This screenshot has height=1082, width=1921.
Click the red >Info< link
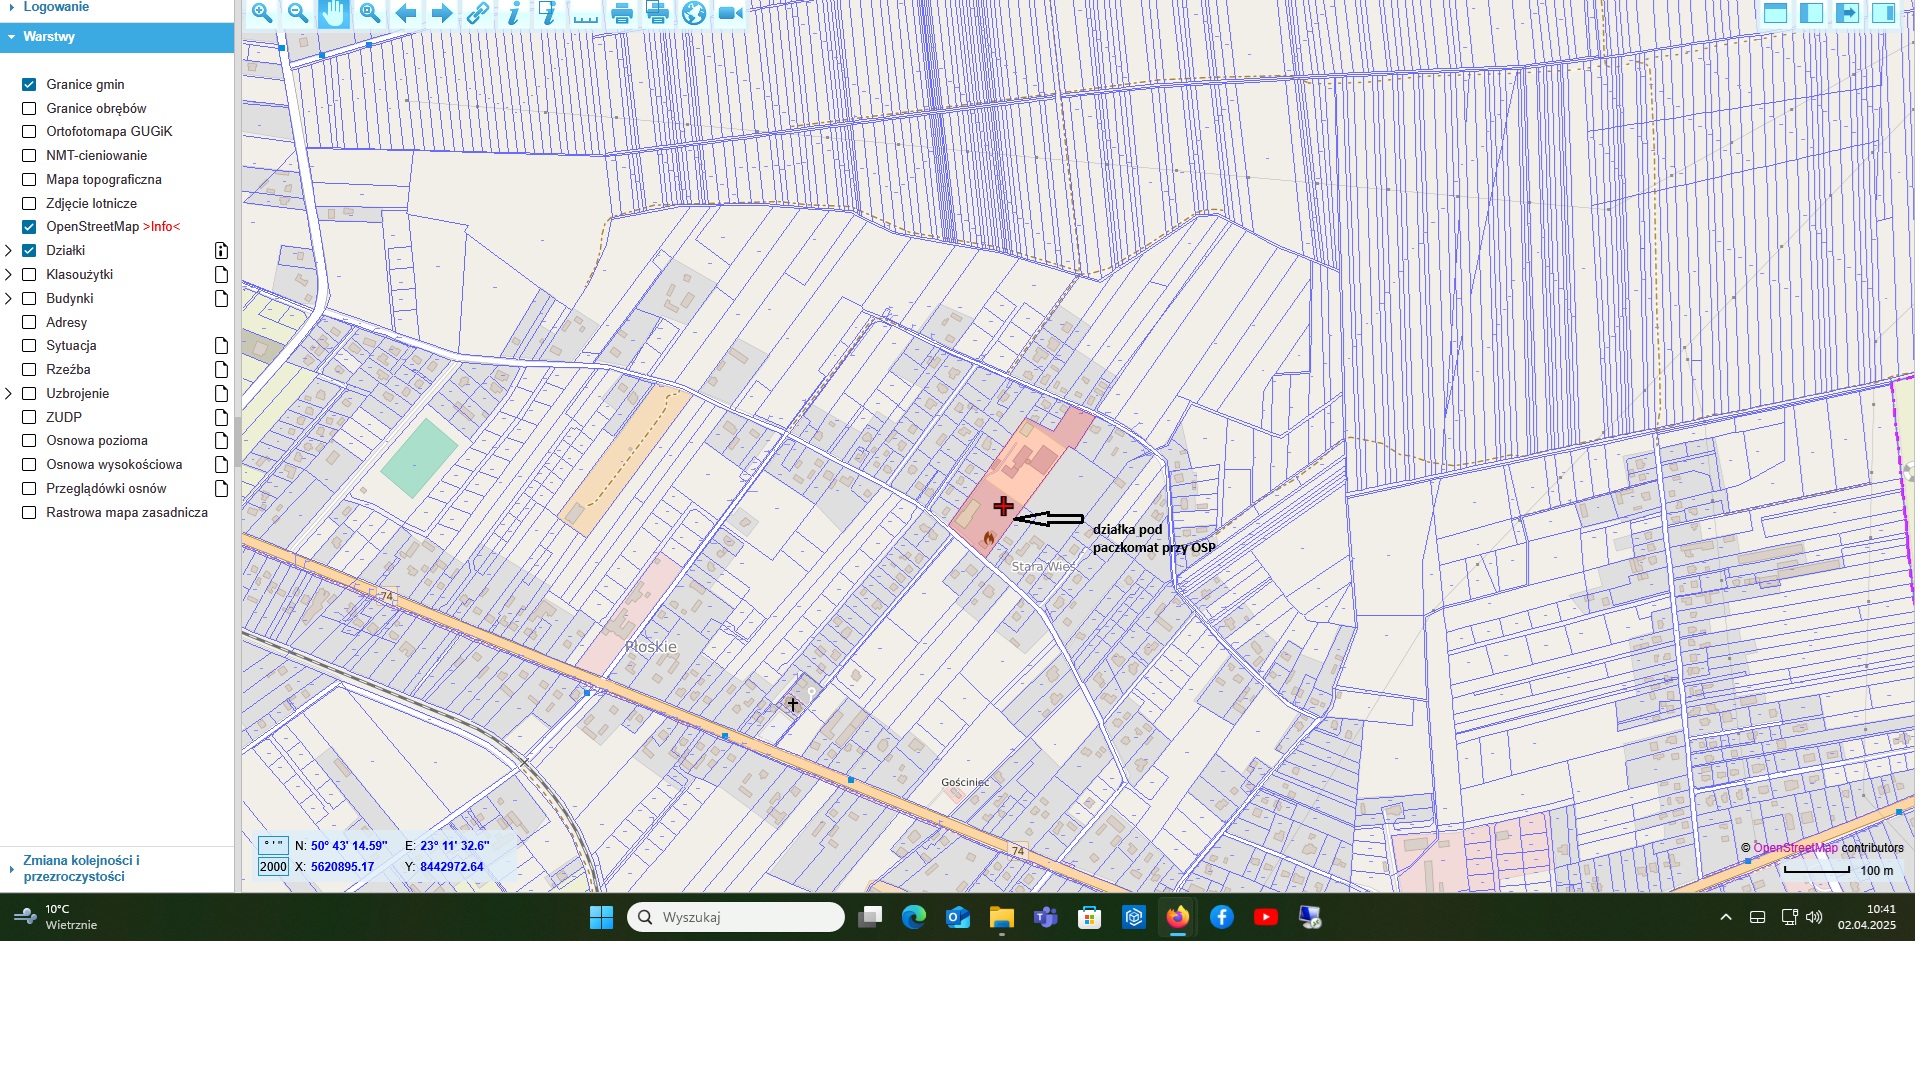(x=161, y=227)
